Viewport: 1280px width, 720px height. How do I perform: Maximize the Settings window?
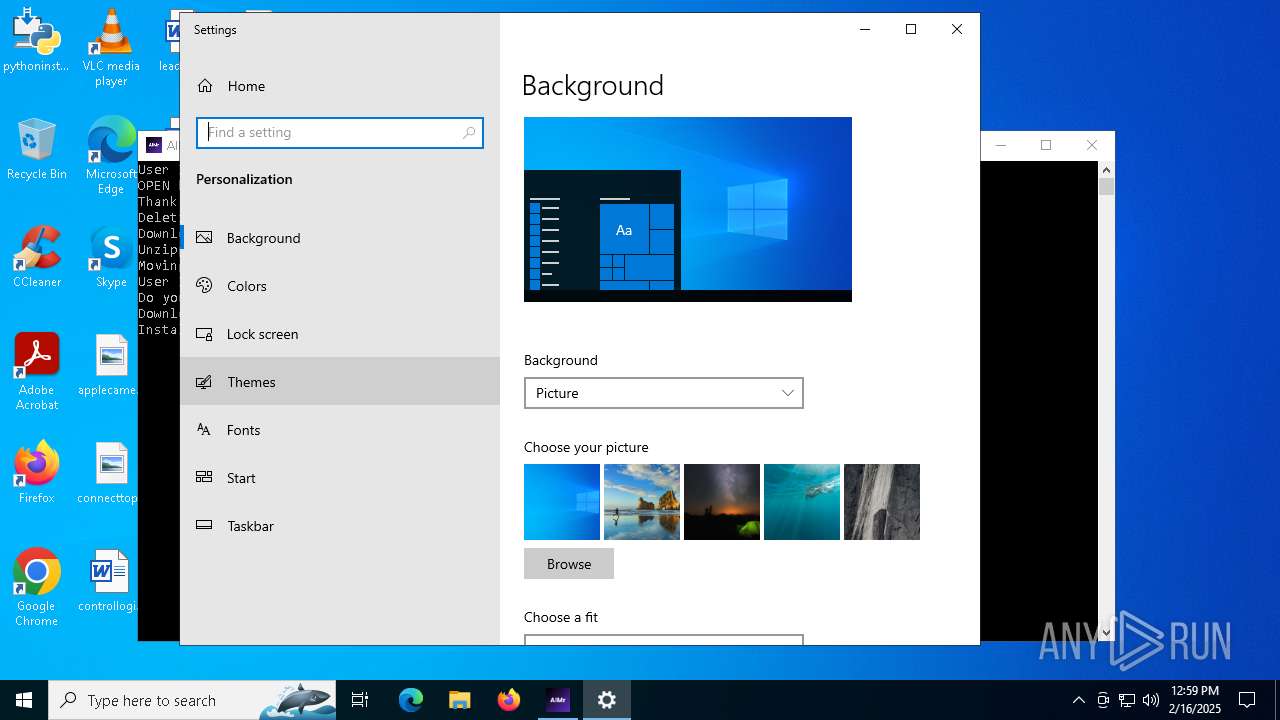pos(911,29)
